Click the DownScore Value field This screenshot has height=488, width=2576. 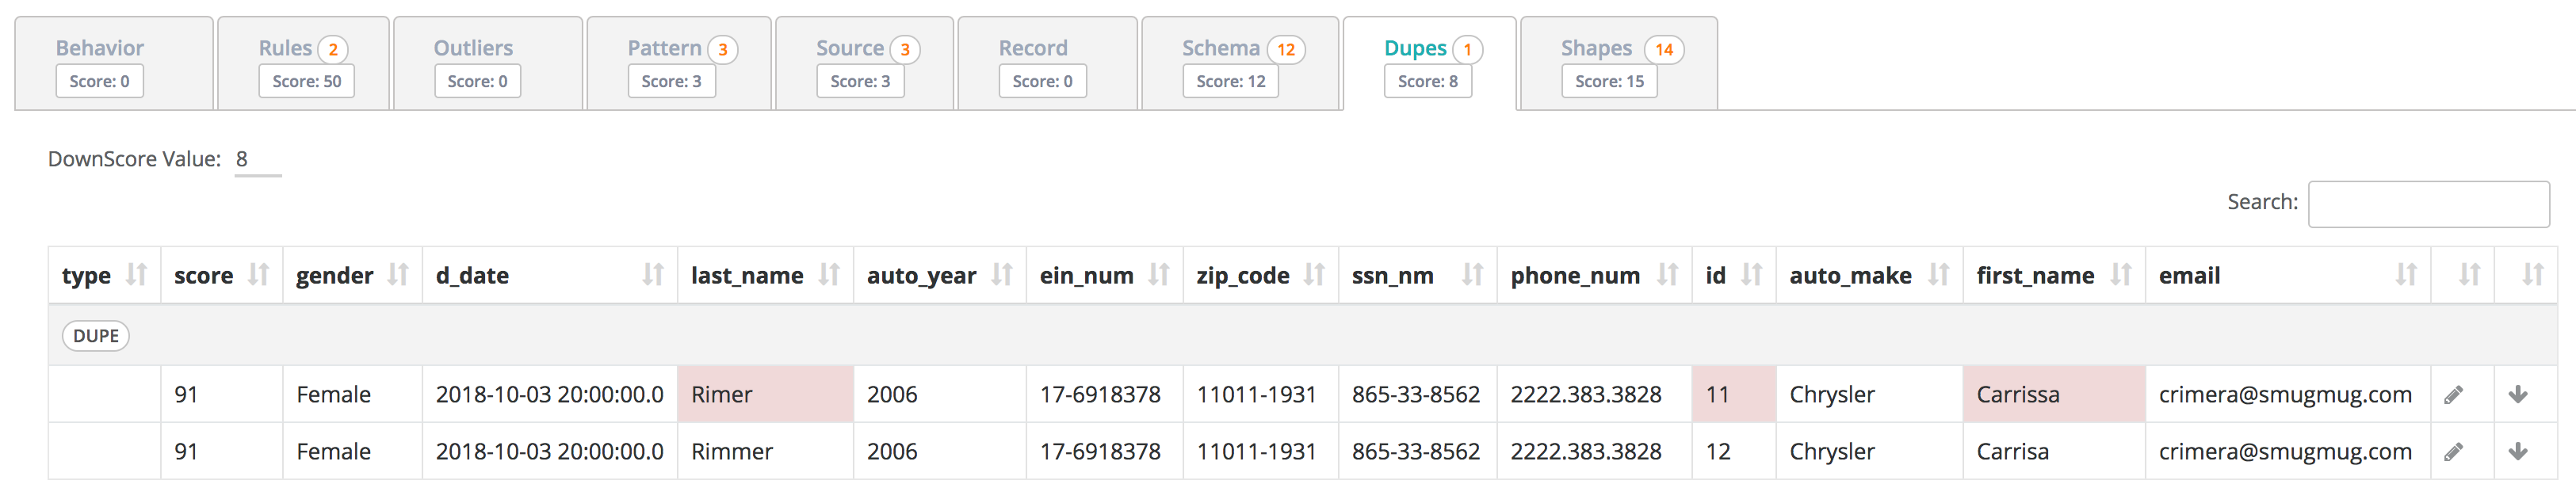(257, 160)
